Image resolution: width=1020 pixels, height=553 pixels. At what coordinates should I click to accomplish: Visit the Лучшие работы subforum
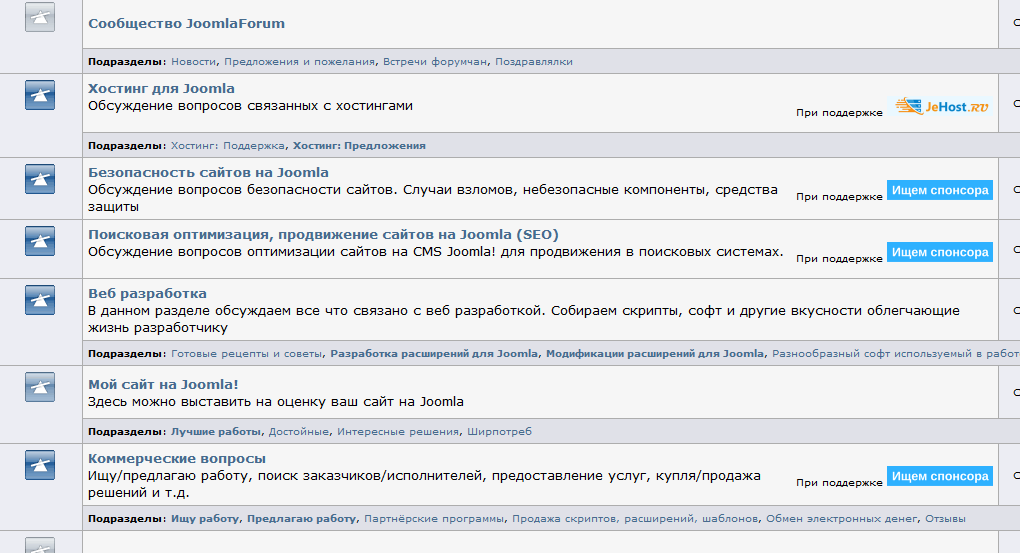[x=216, y=432]
